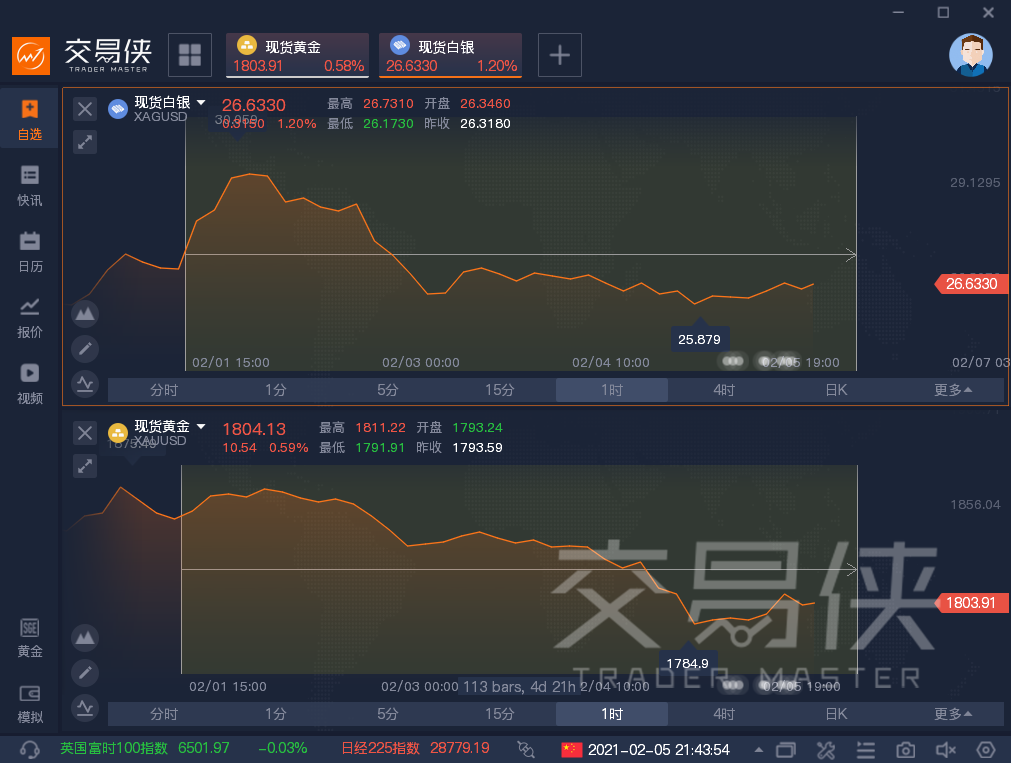Viewport: 1011px width, 763px height.
Task: Open customer service headset icon
Action: [30, 749]
